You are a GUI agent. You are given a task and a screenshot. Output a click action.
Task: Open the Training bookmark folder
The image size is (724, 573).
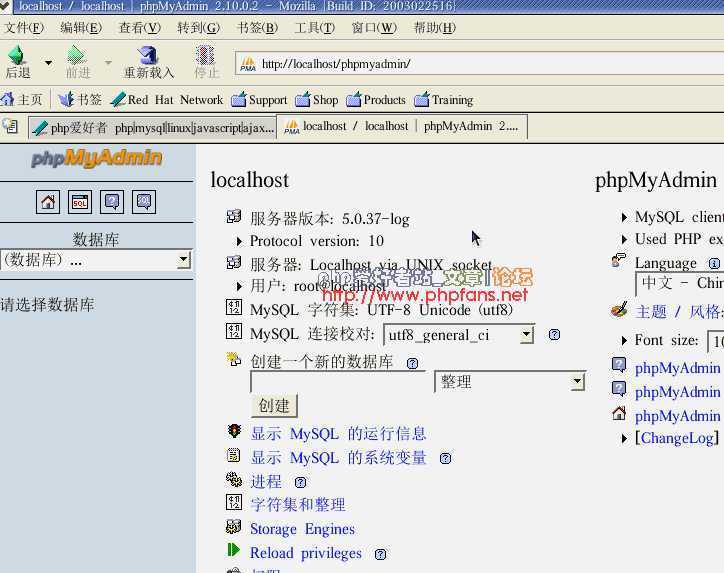(444, 99)
